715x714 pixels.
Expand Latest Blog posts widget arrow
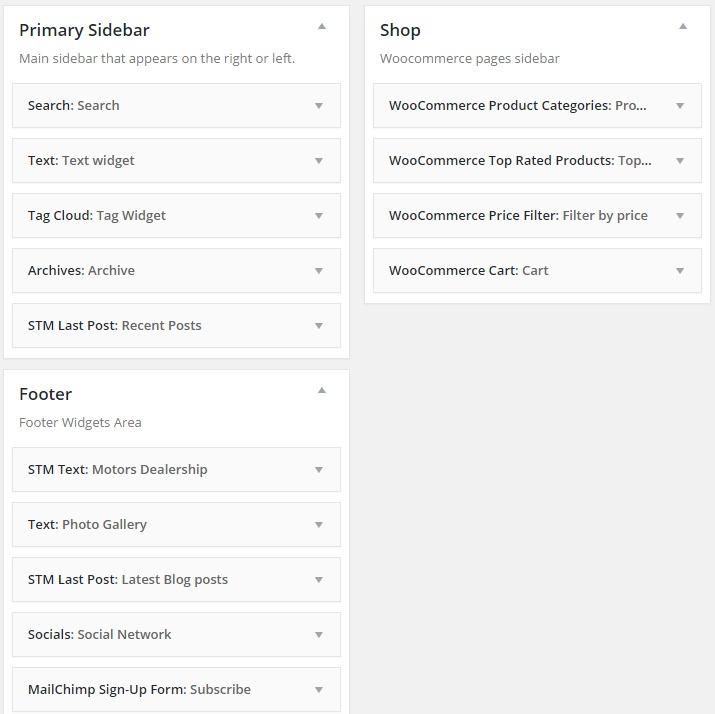pos(319,580)
